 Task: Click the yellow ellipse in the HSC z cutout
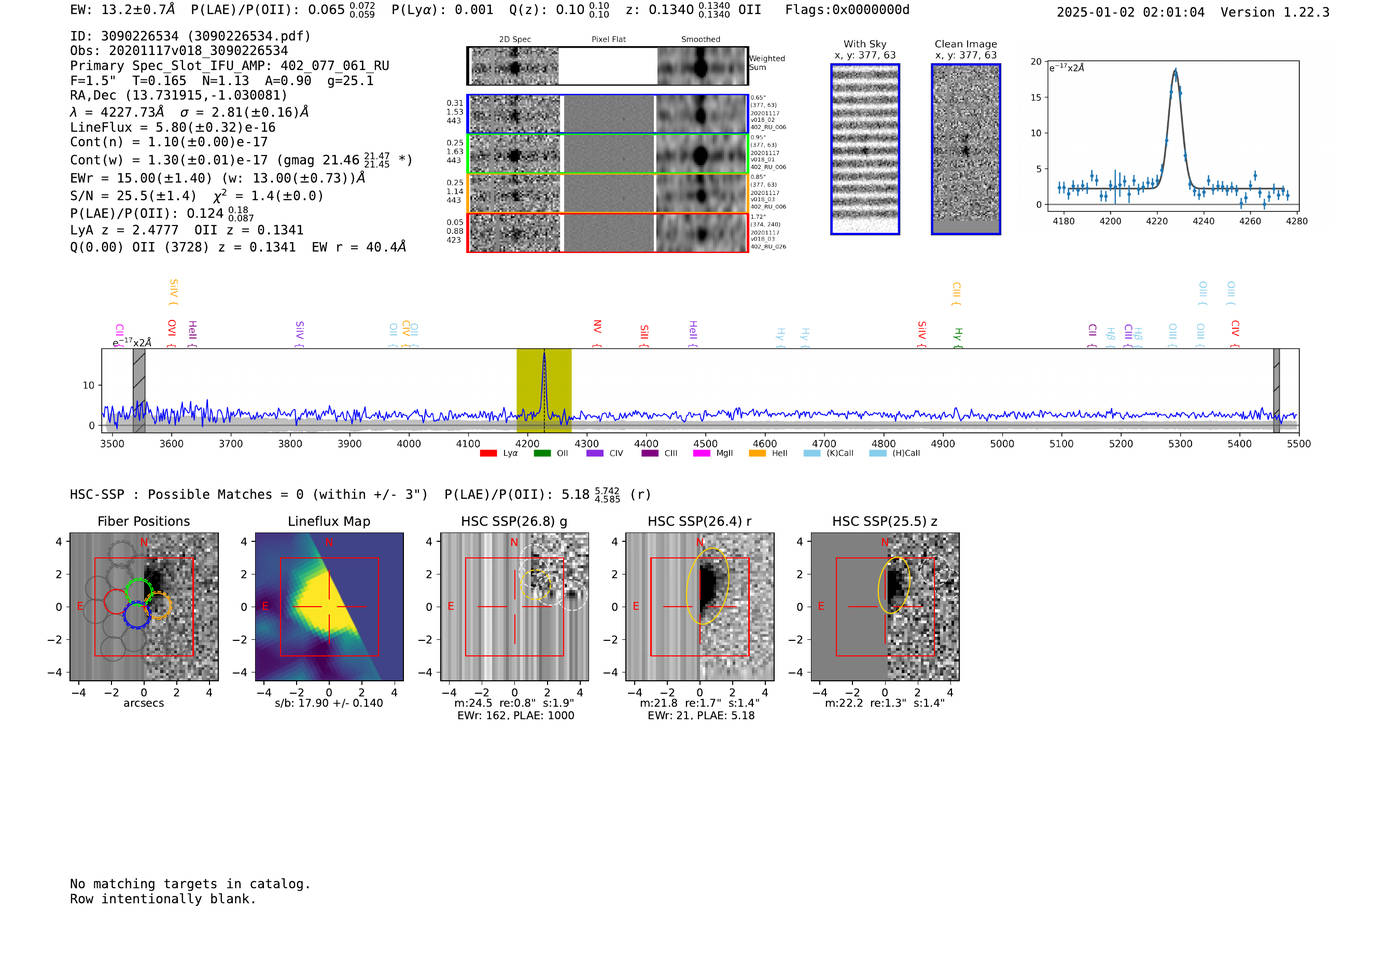894,585
